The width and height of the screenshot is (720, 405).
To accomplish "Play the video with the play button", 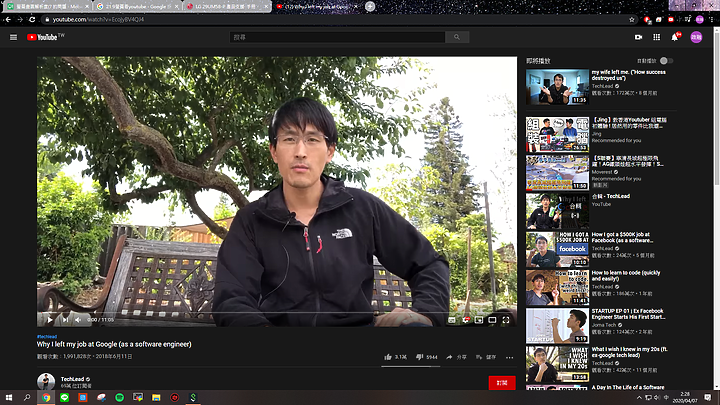I will (50, 320).
